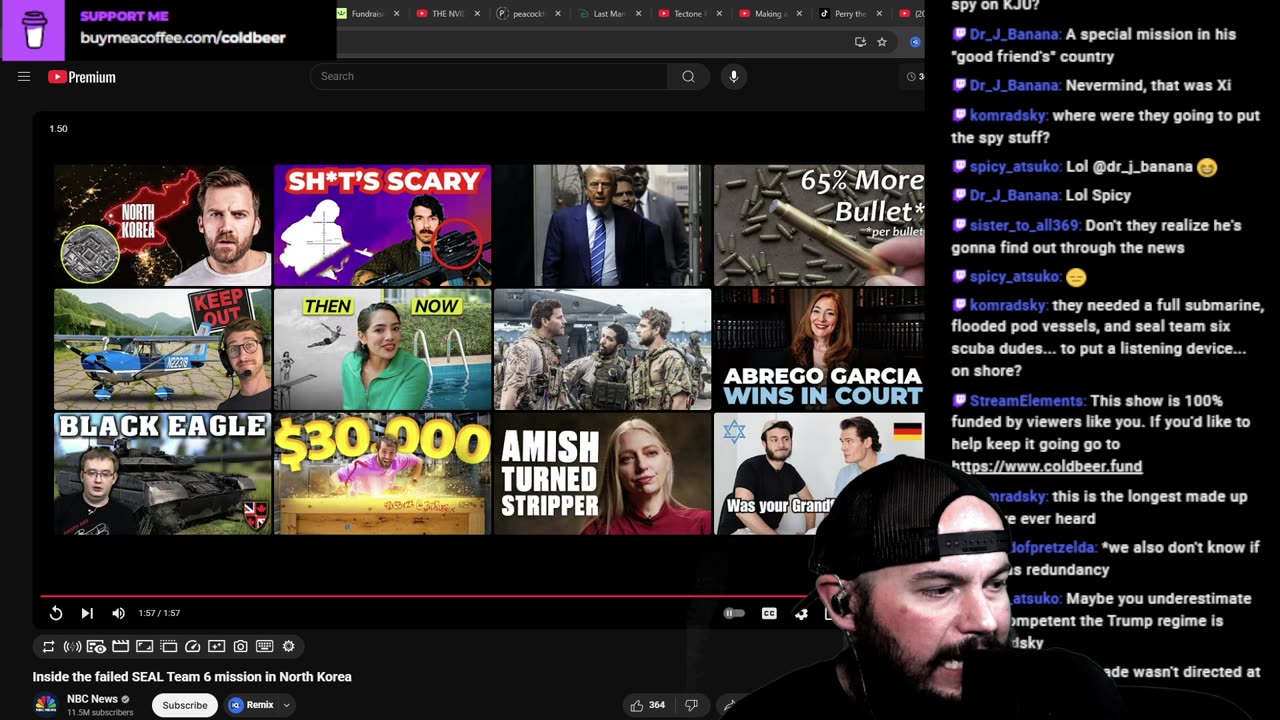Subscribe to NBC News channel

point(185,705)
